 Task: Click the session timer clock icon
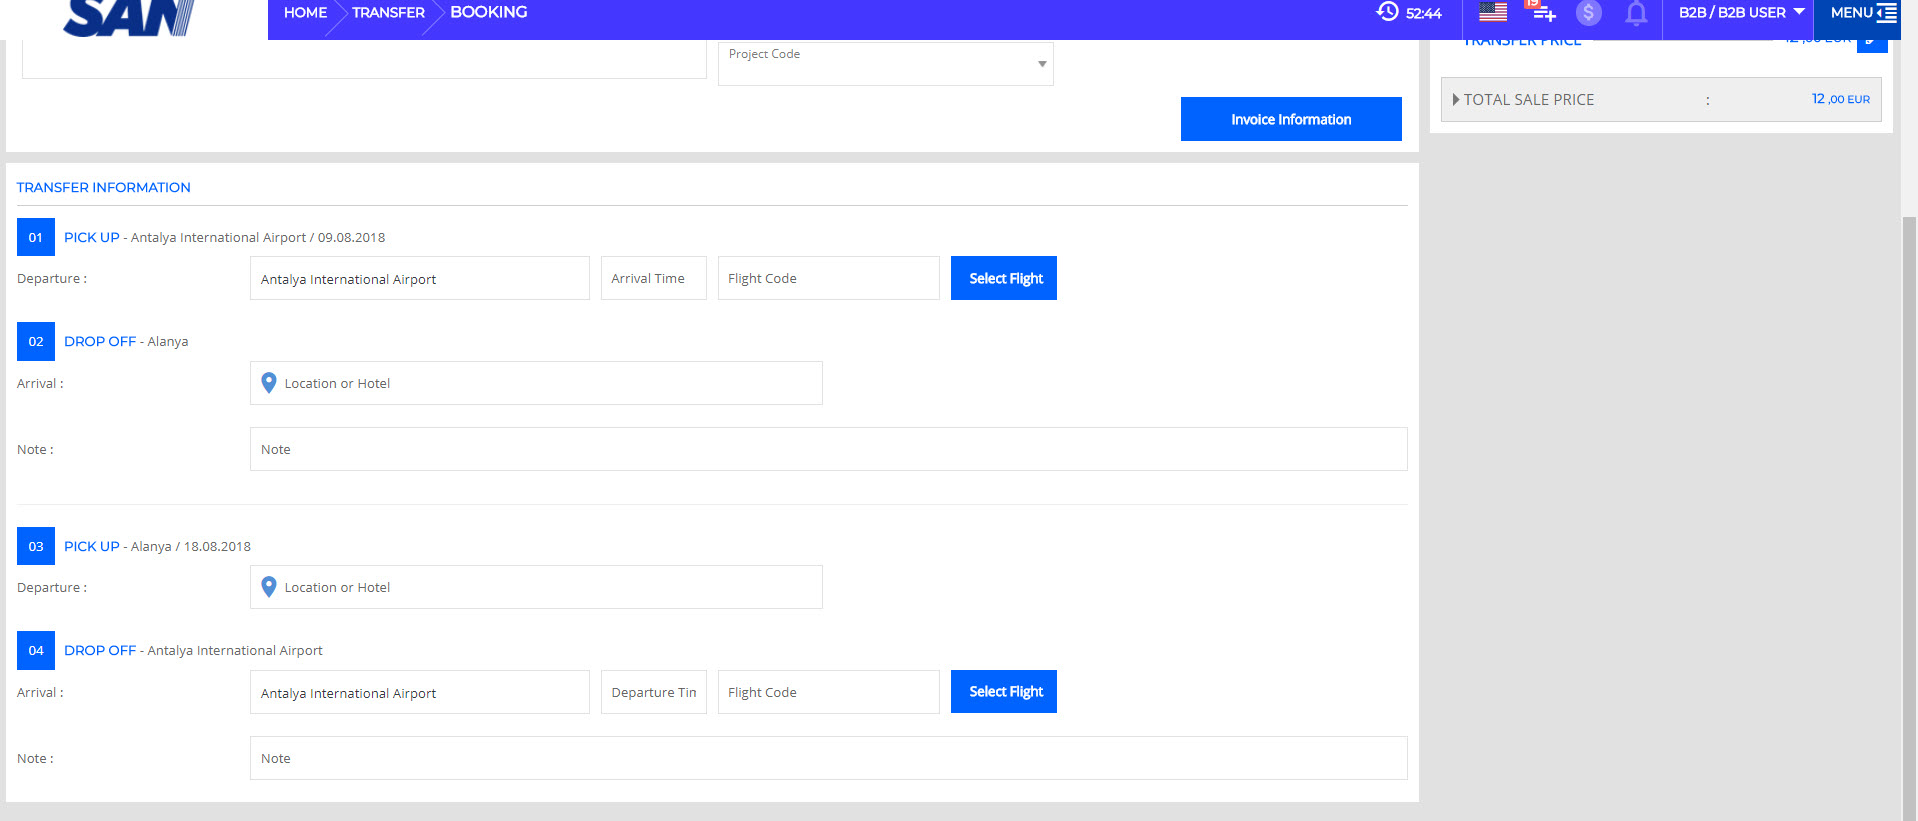tap(1387, 12)
